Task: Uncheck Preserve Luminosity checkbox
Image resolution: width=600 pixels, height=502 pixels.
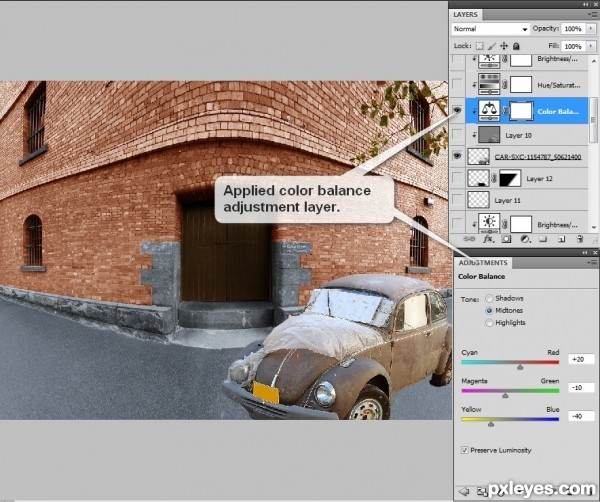Action: coord(465,450)
